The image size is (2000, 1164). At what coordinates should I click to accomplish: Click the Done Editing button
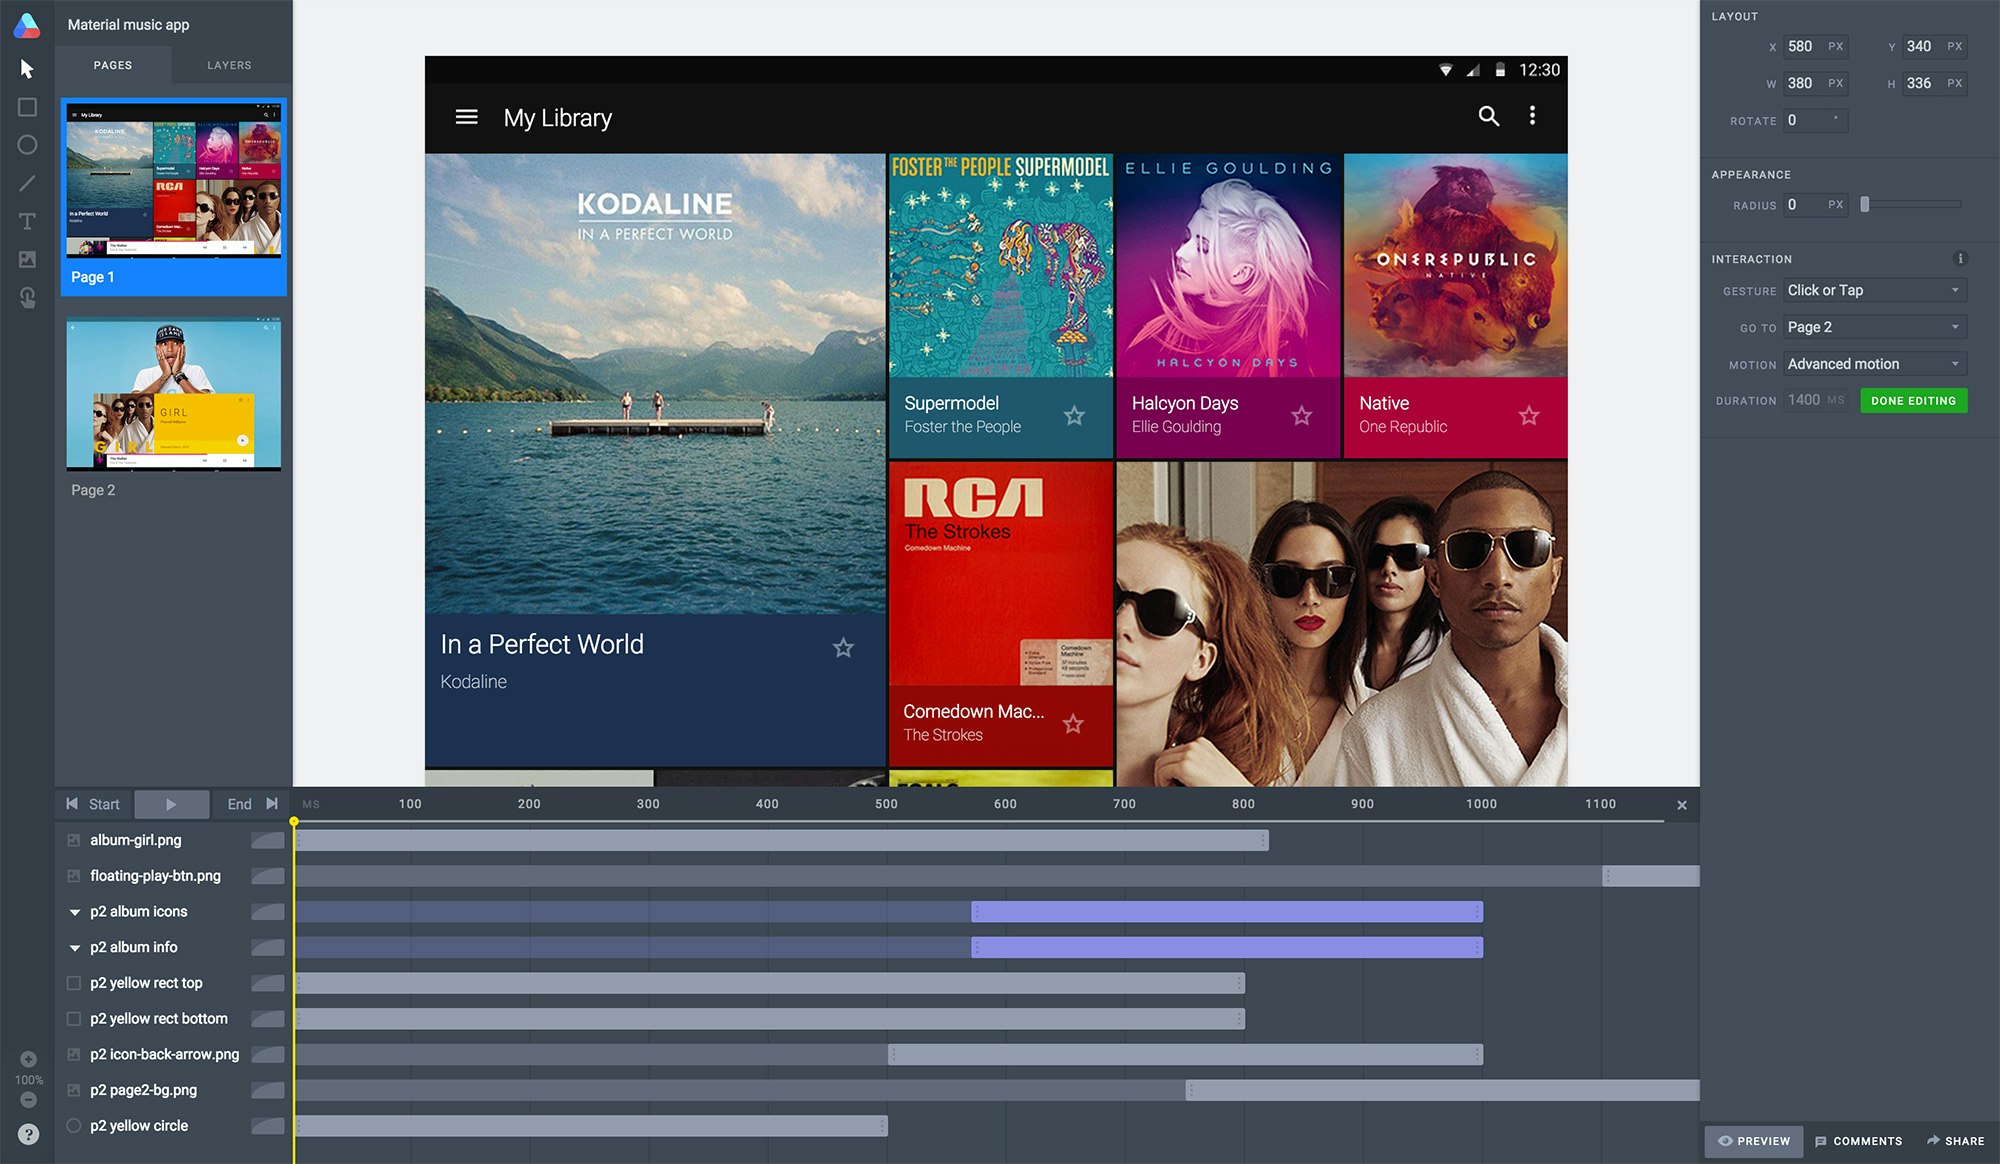1912,401
